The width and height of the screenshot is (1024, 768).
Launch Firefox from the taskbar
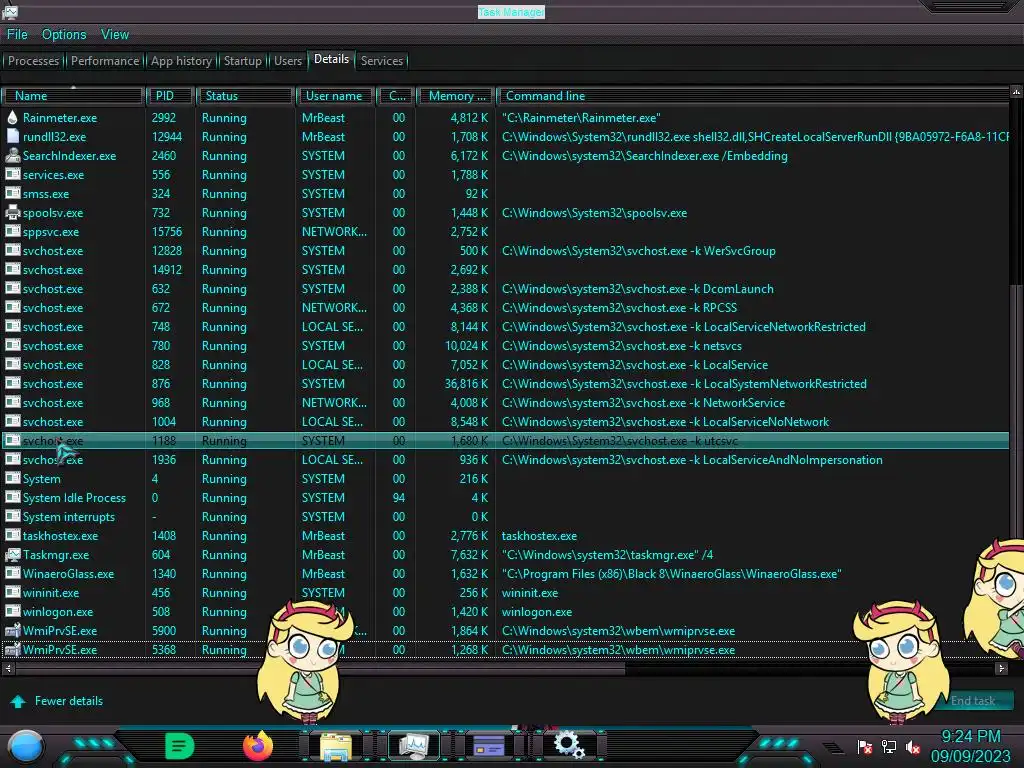258,746
